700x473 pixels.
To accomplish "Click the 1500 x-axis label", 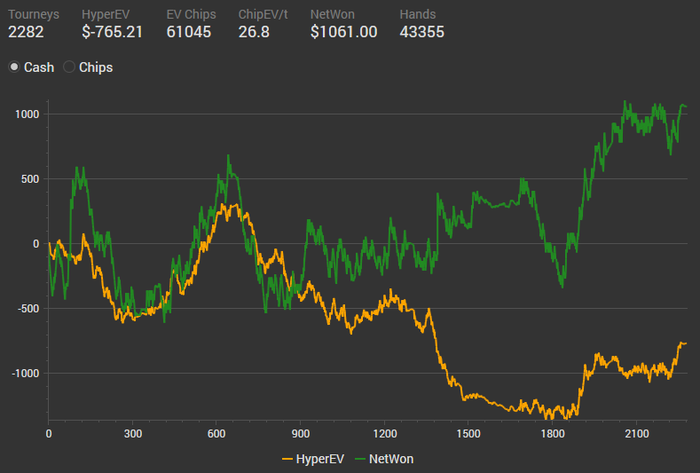I will 468,434.
